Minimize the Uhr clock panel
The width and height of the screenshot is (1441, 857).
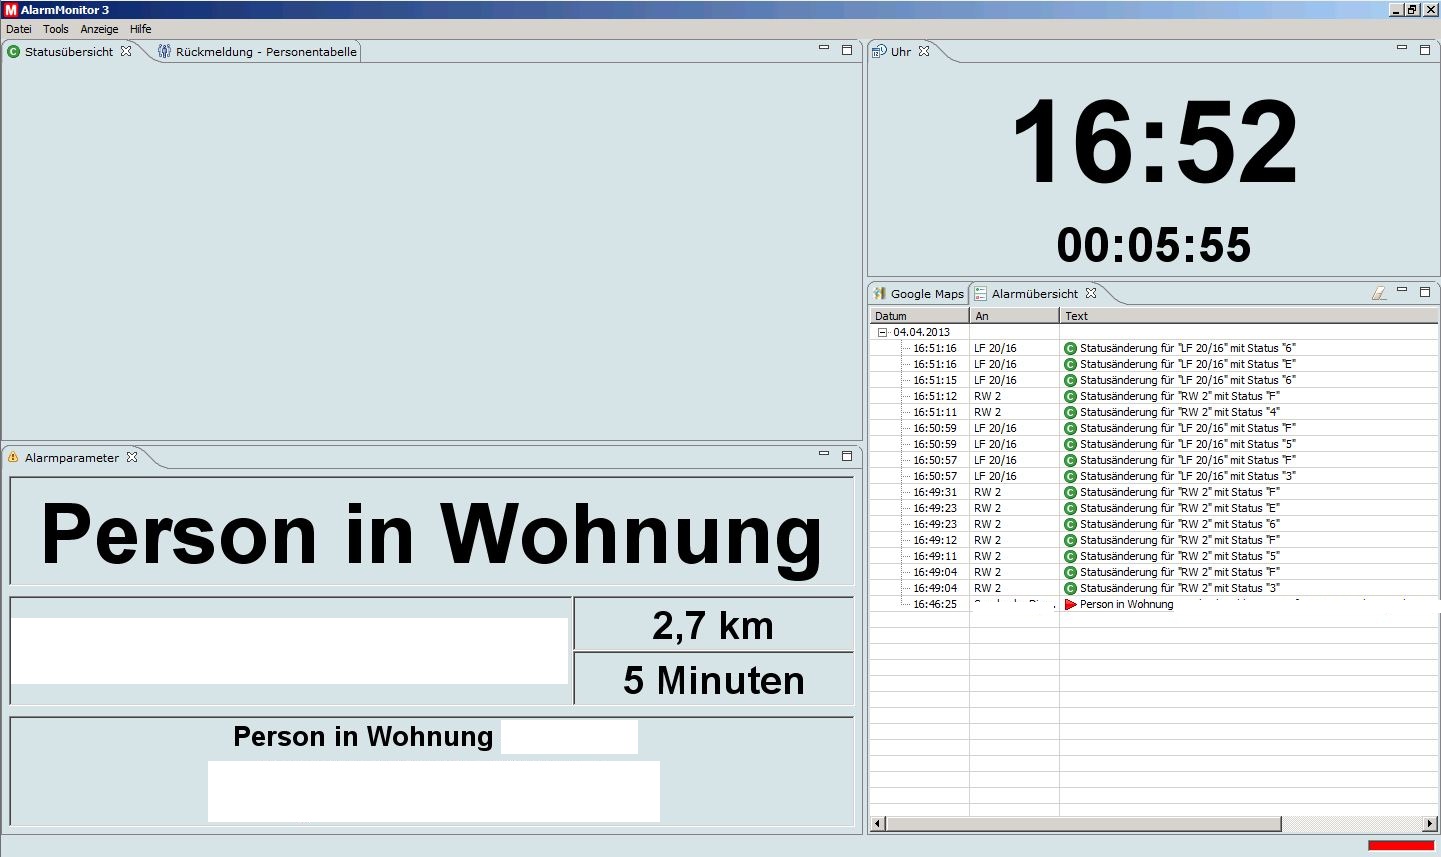point(1401,49)
